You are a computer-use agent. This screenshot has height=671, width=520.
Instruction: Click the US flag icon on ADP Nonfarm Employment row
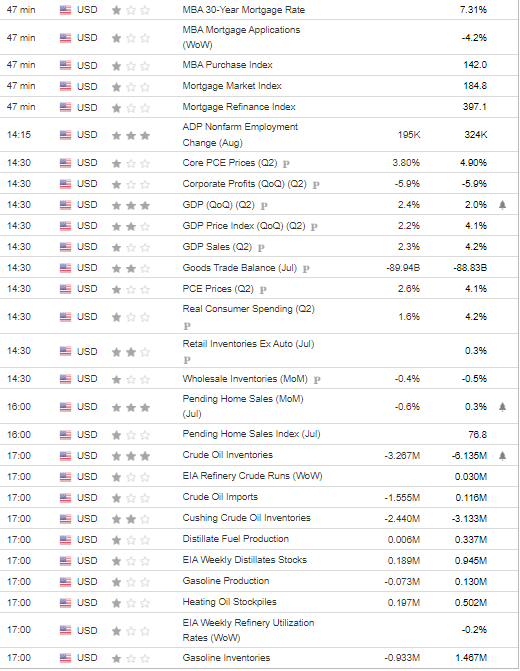pyautogui.click(x=65, y=135)
